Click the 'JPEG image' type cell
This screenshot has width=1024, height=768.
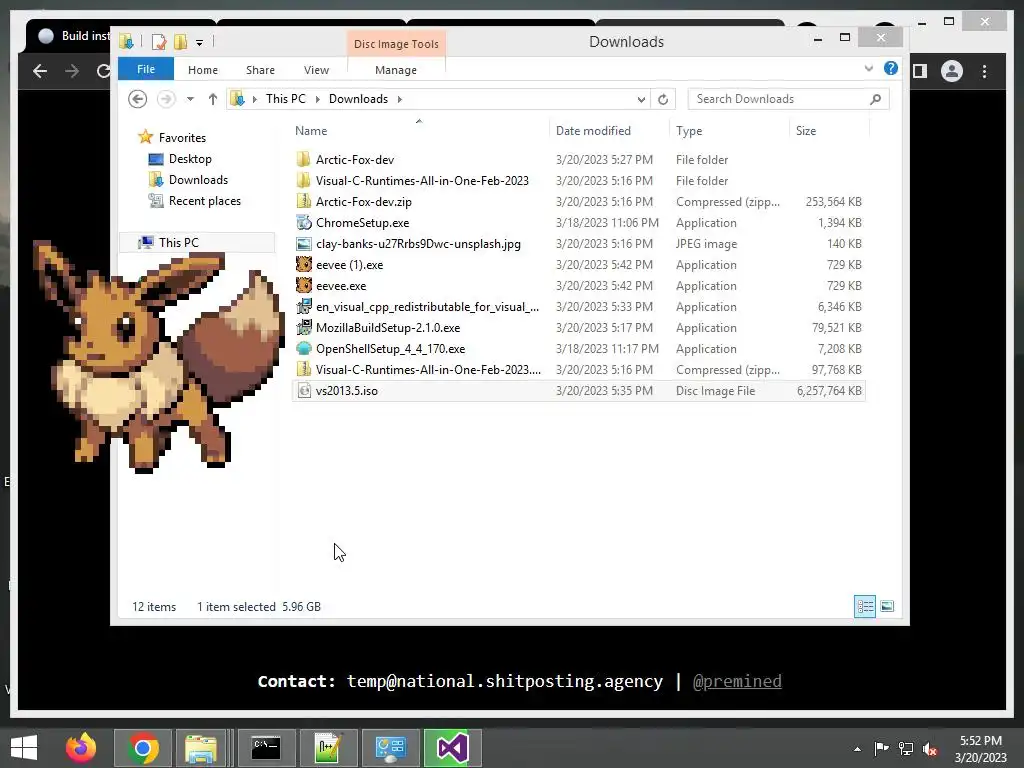click(x=706, y=244)
